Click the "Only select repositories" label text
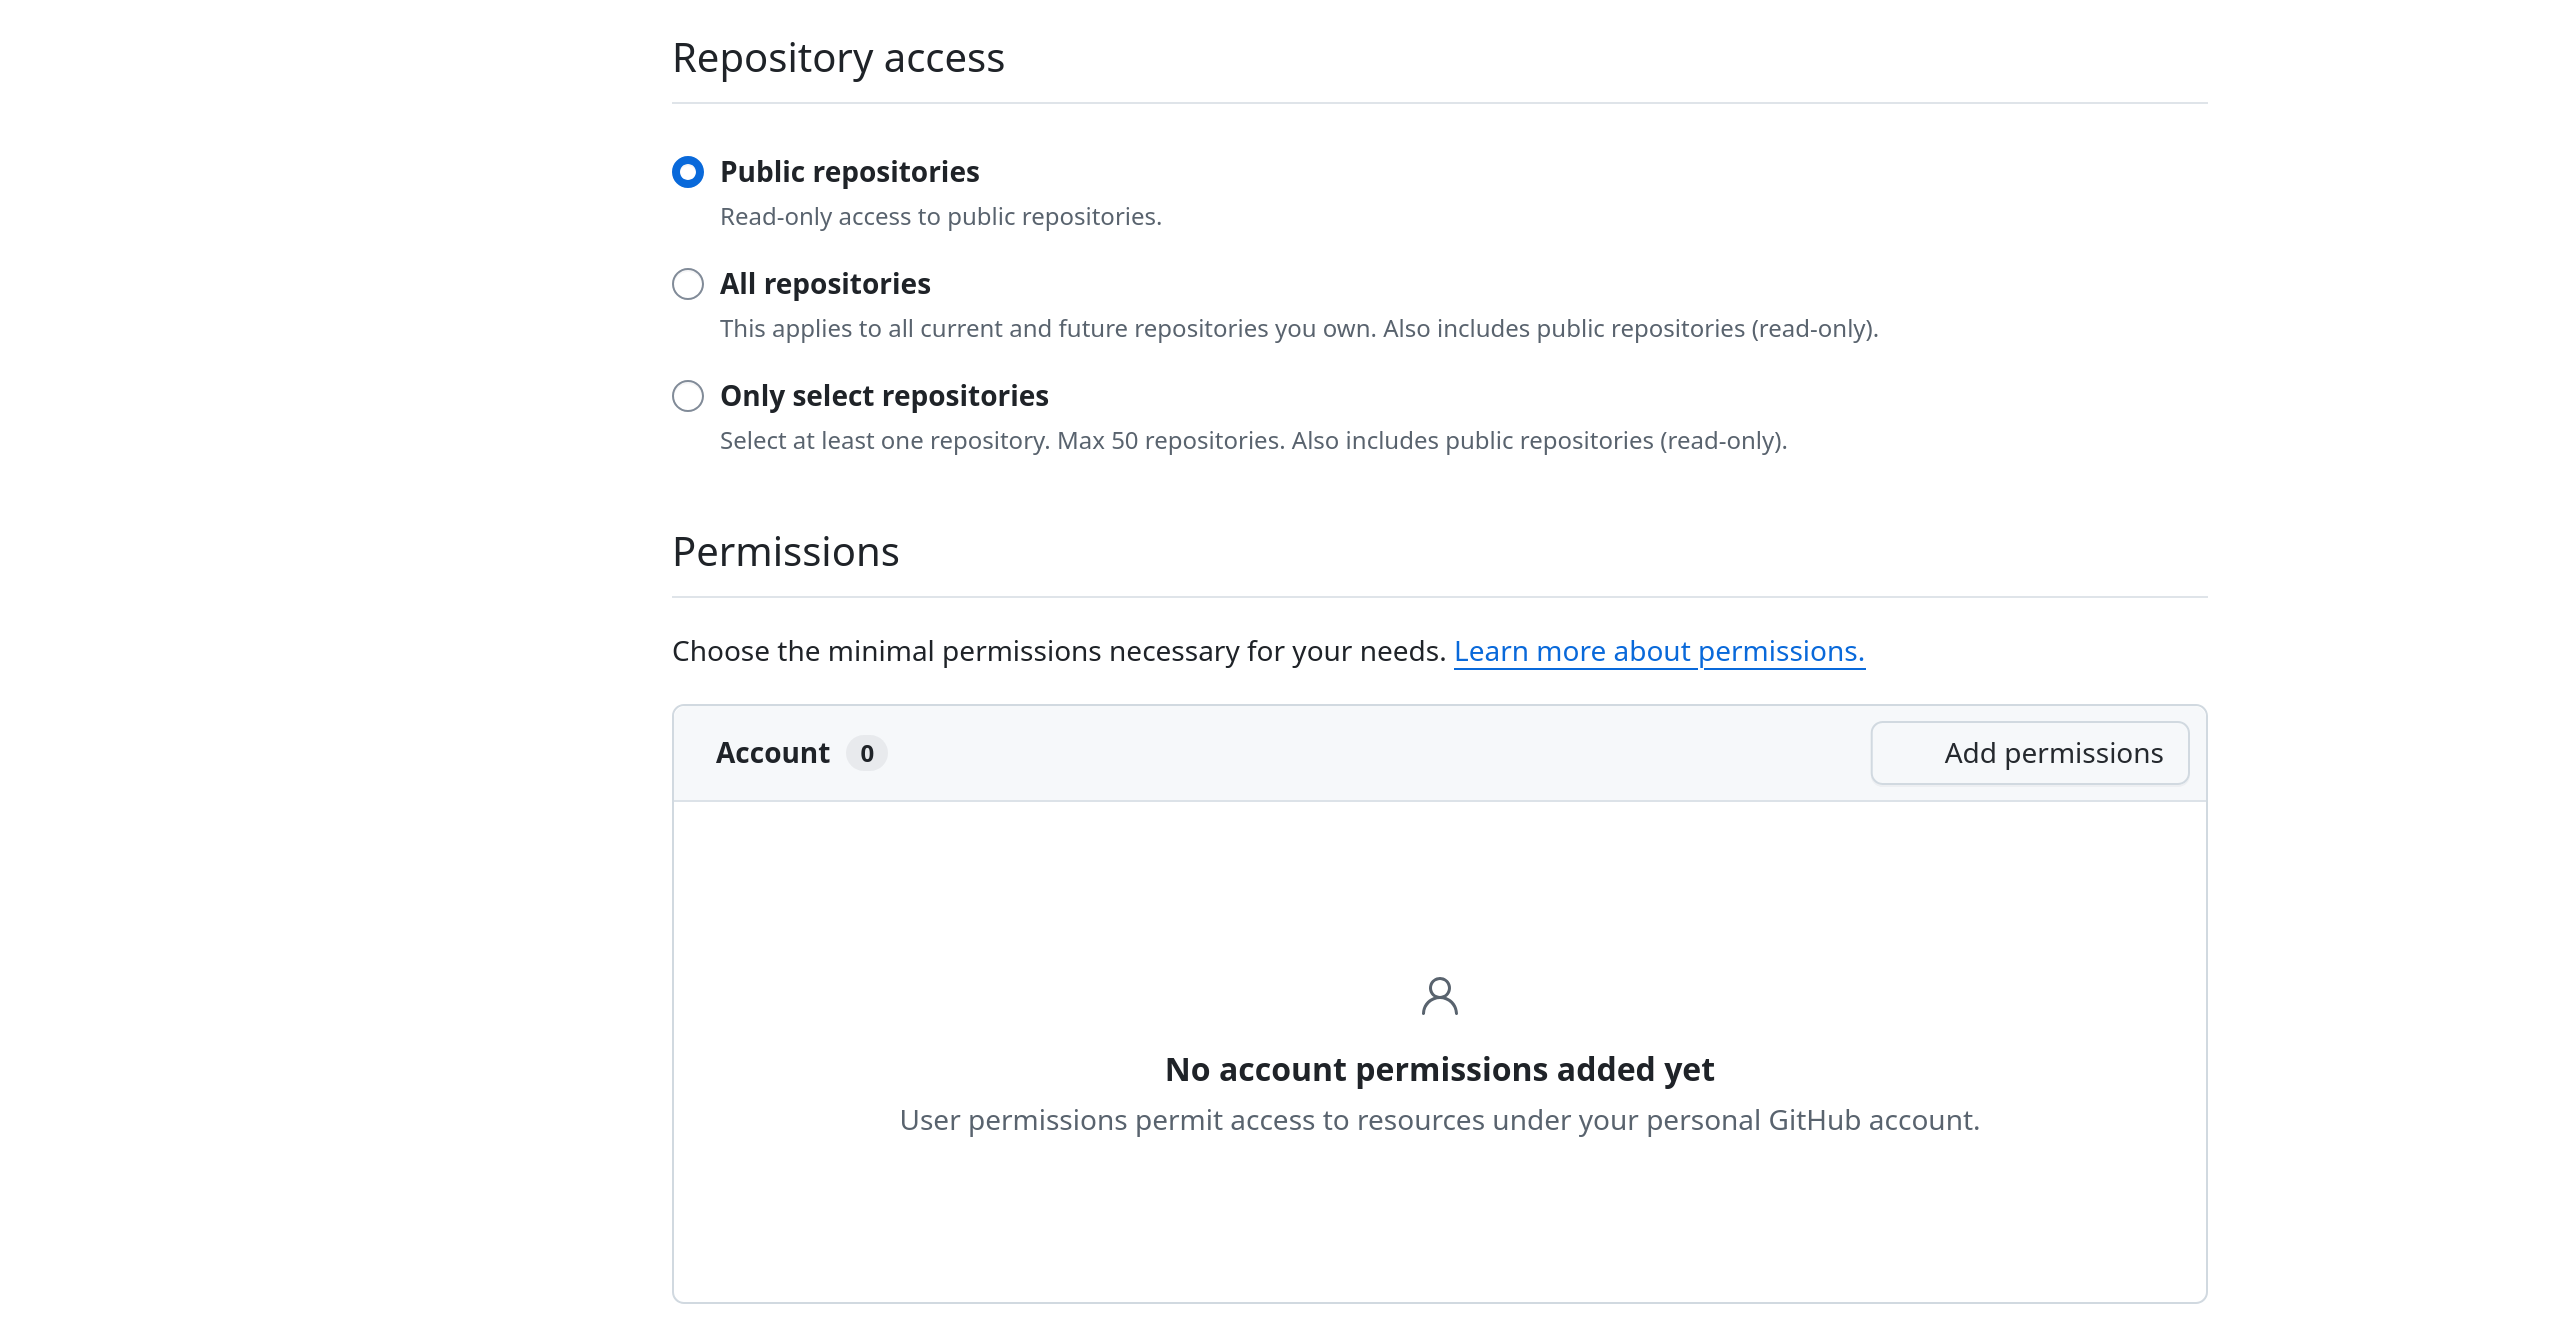 click(883, 396)
